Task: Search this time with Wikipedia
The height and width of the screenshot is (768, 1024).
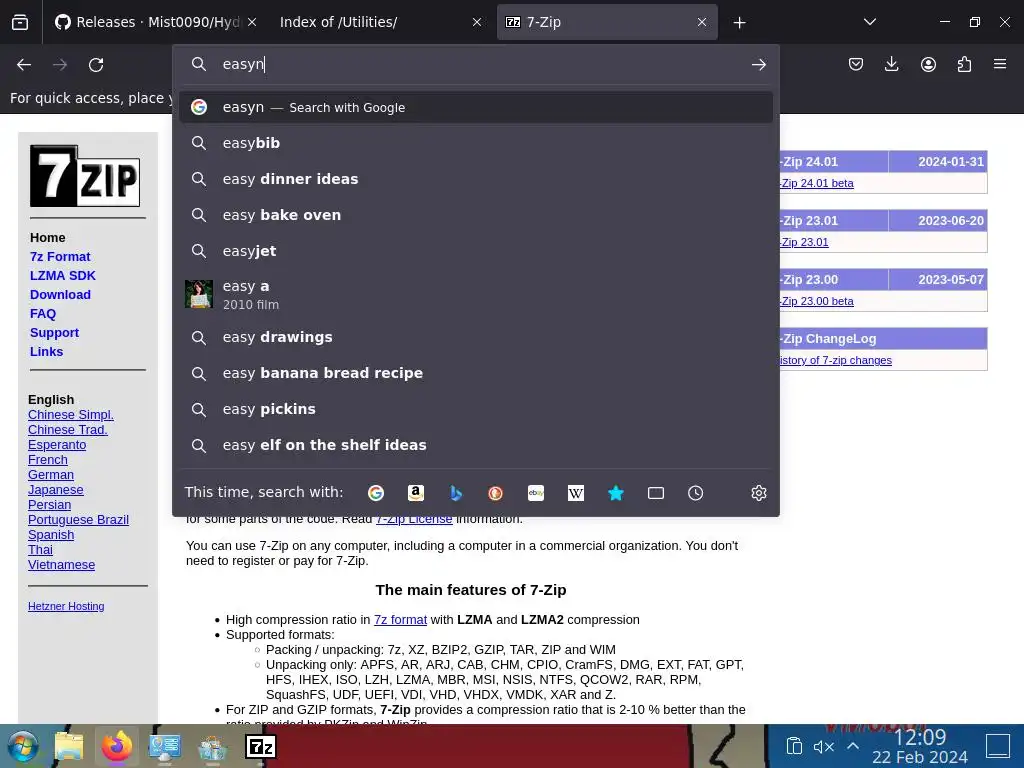Action: point(576,493)
